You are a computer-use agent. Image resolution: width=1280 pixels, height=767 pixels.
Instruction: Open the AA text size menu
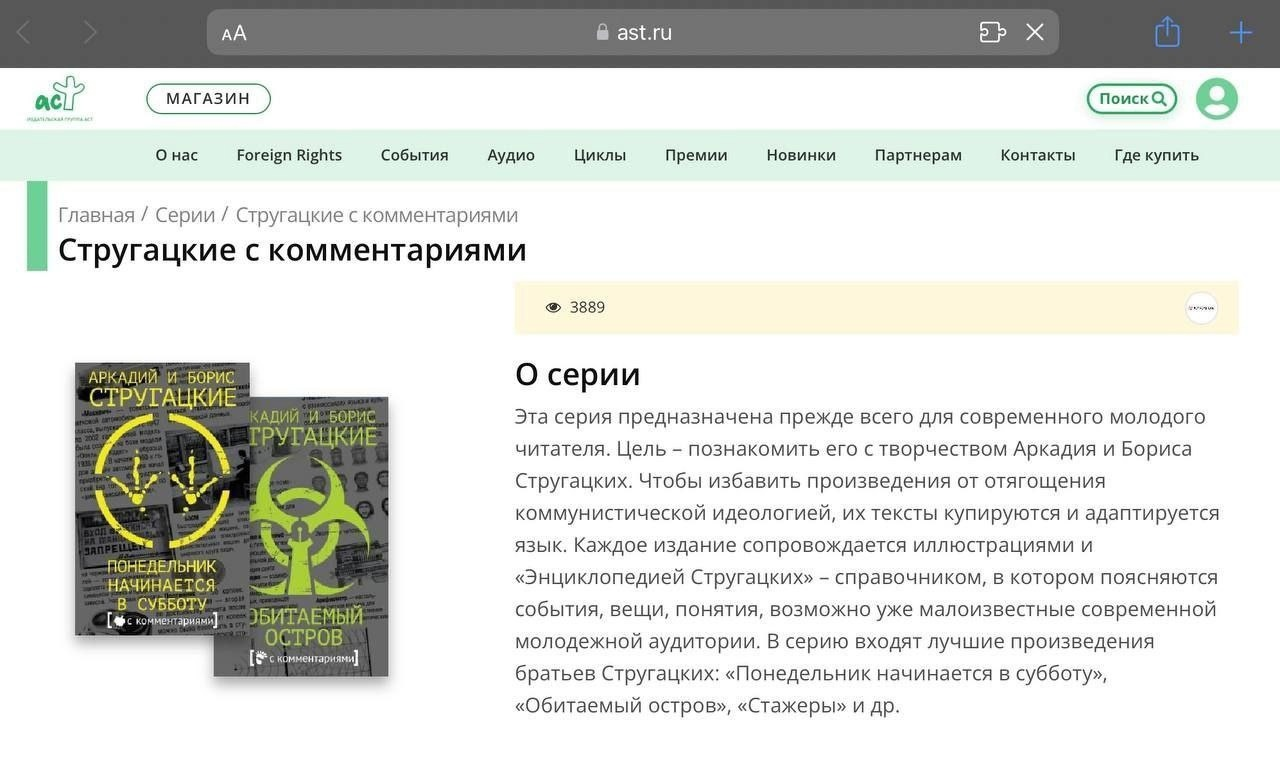click(x=234, y=33)
